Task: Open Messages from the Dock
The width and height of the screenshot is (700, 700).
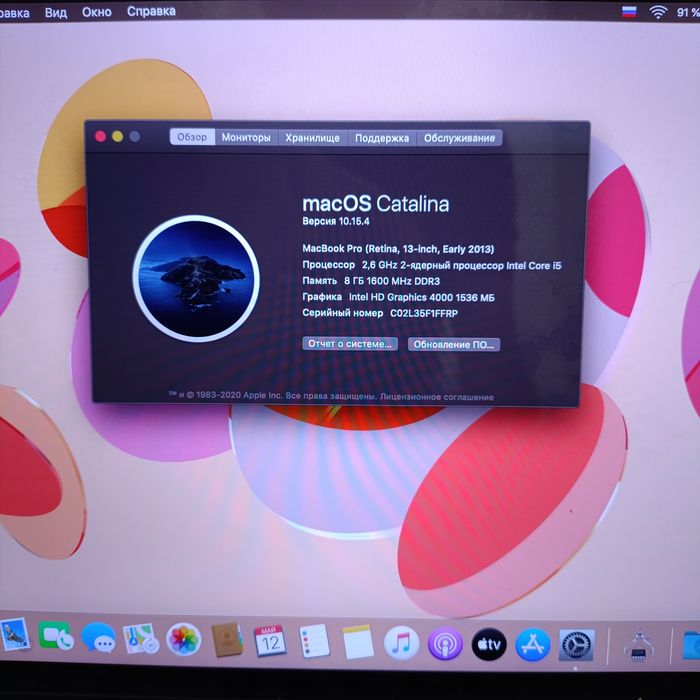Action: pos(99,638)
